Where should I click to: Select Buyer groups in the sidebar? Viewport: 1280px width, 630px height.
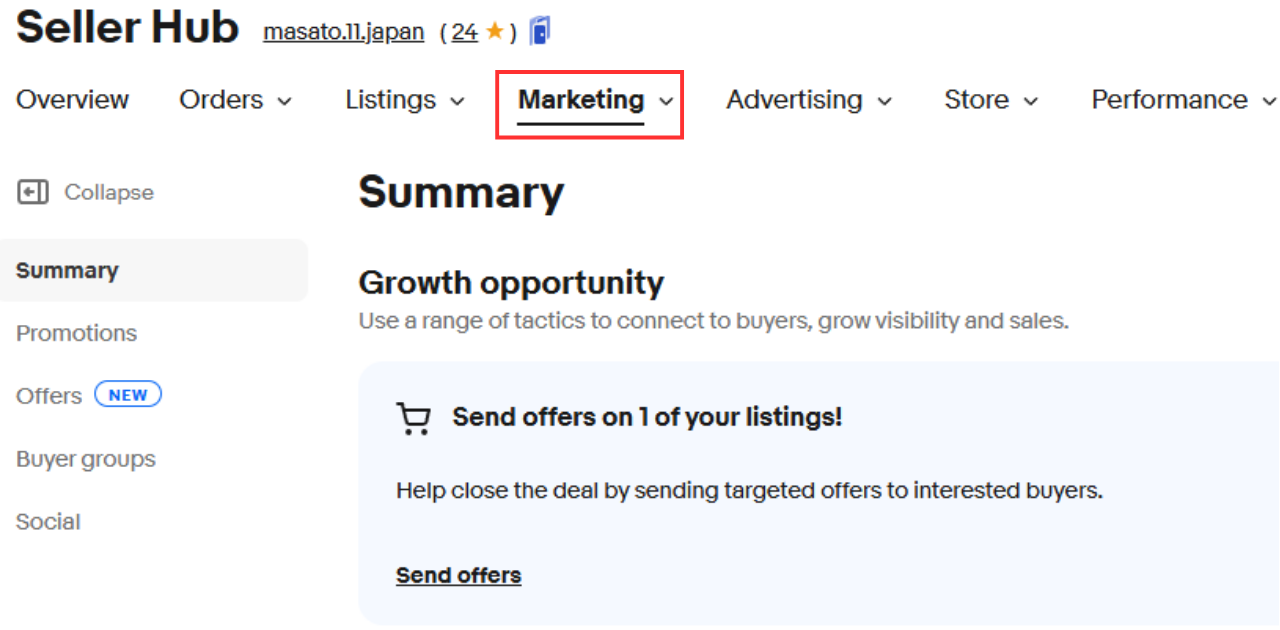pos(86,459)
